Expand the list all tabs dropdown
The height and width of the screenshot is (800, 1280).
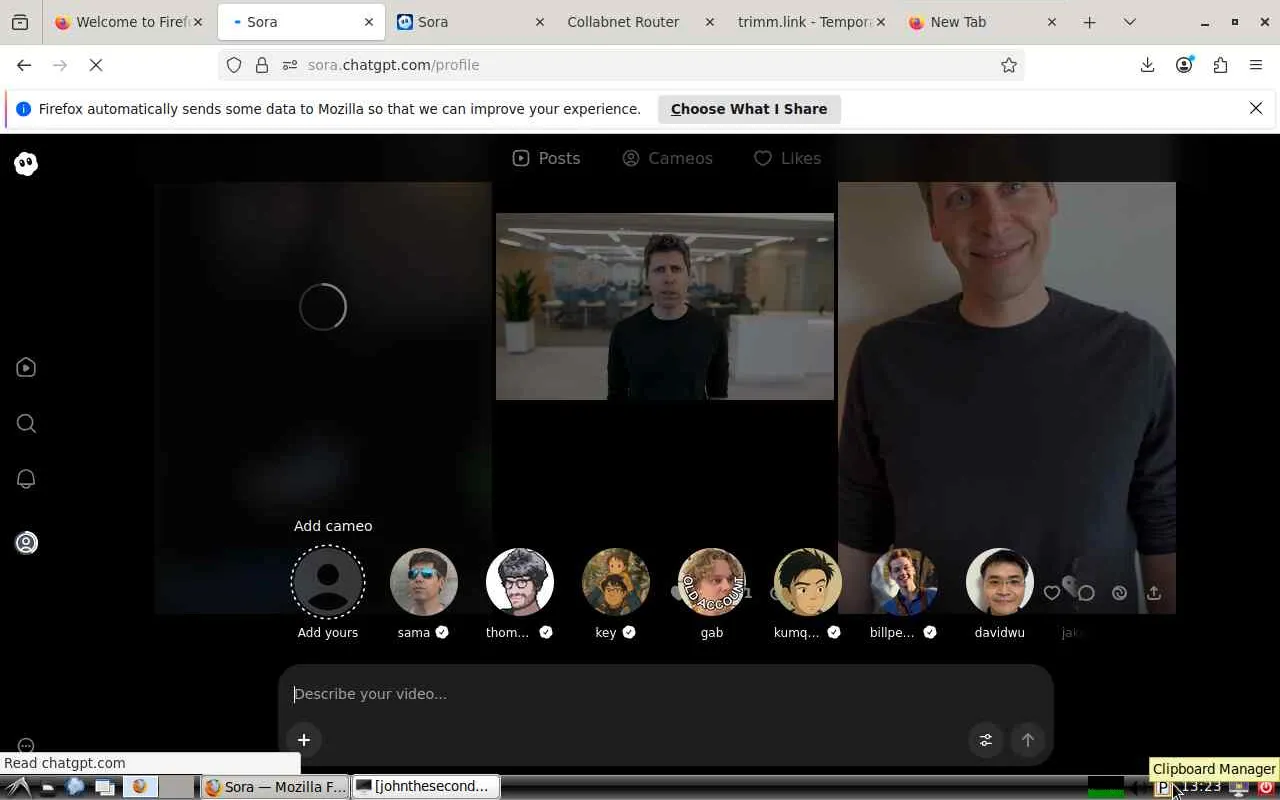coord(1130,22)
